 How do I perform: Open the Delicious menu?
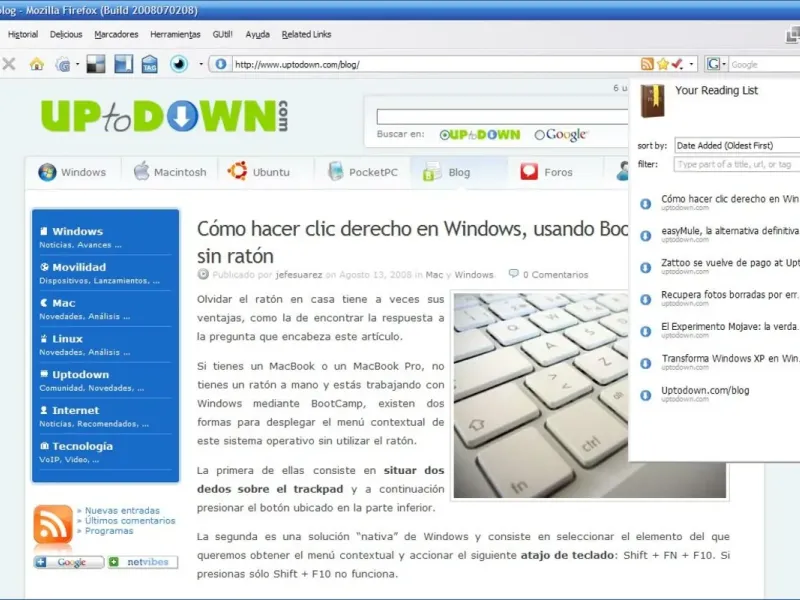pos(66,34)
